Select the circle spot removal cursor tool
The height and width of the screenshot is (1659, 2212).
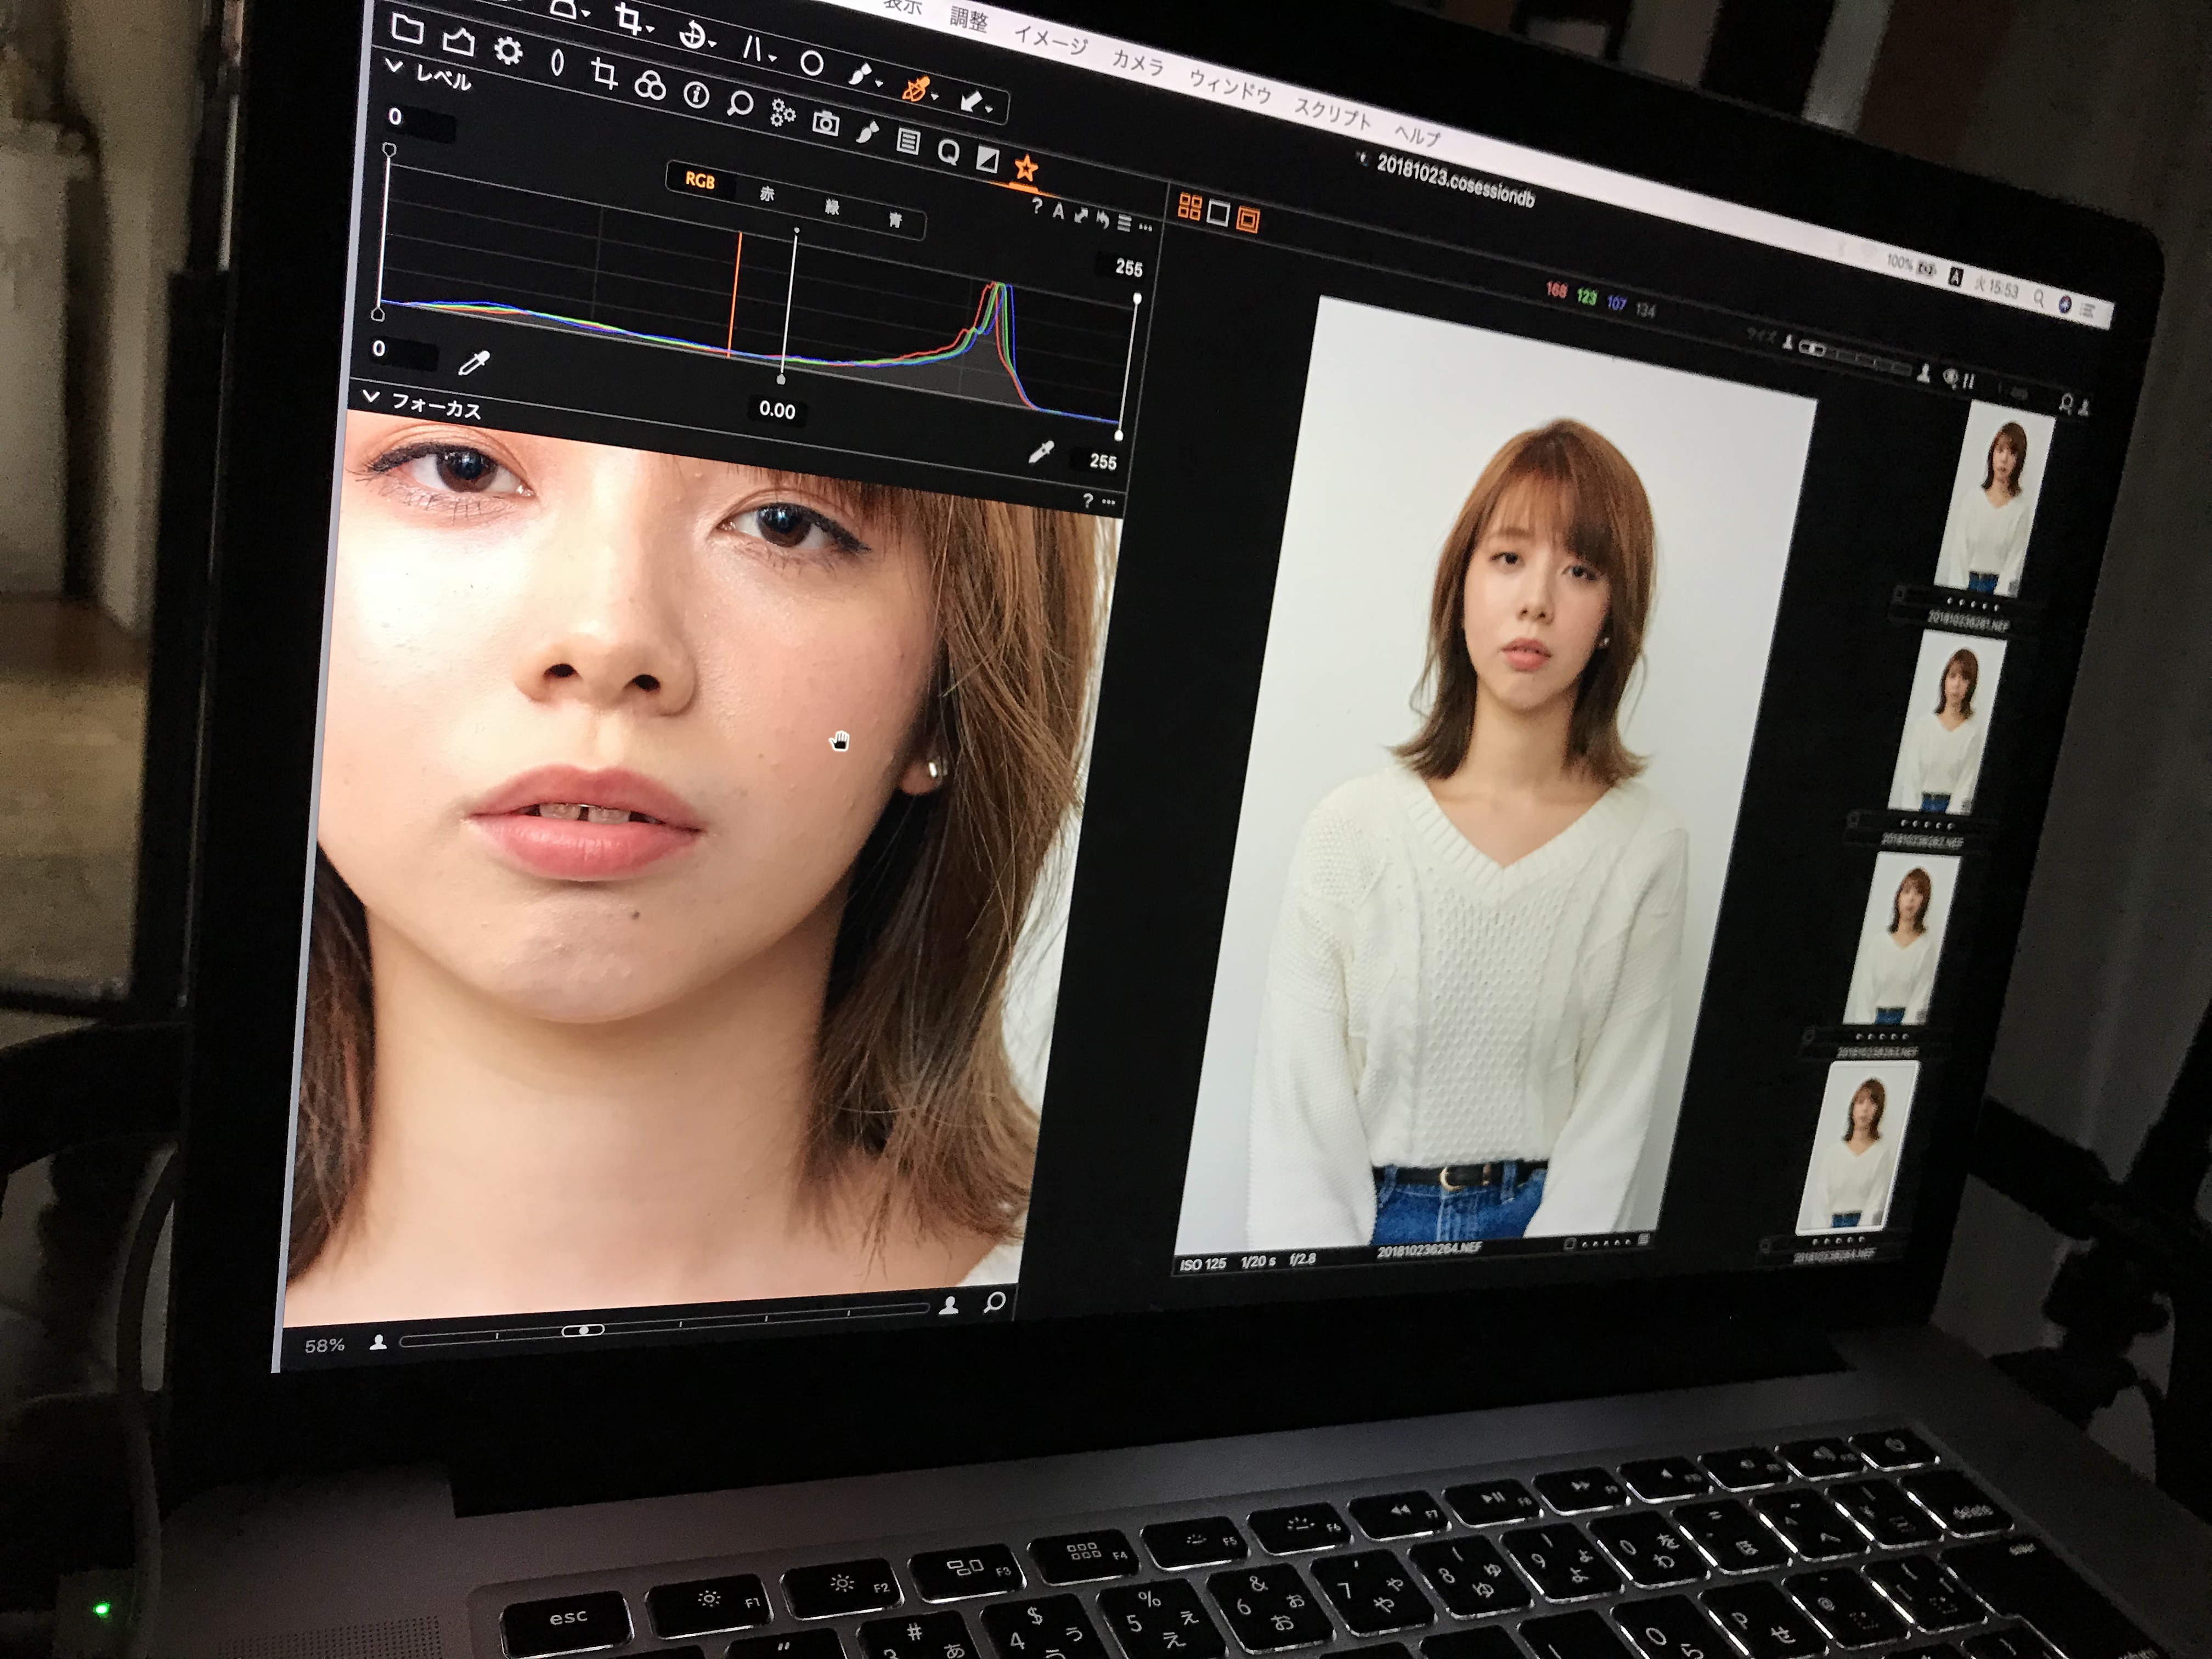tap(812, 63)
